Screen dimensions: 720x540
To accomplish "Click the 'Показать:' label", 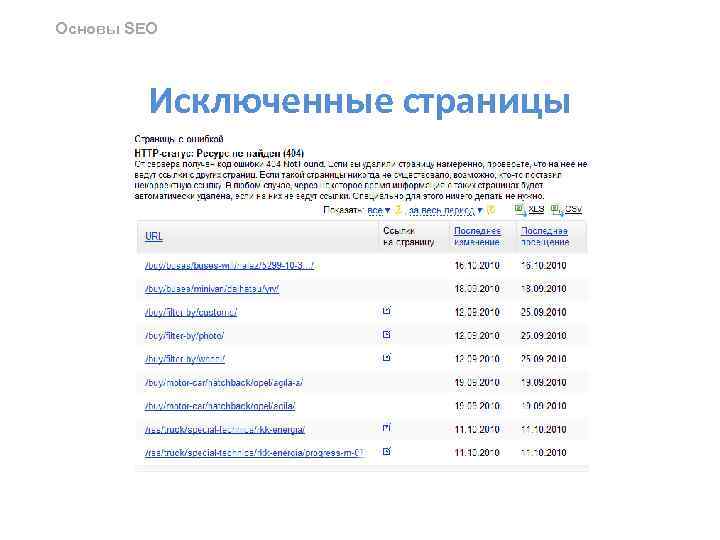I will pyautogui.click(x=343, y=210).
